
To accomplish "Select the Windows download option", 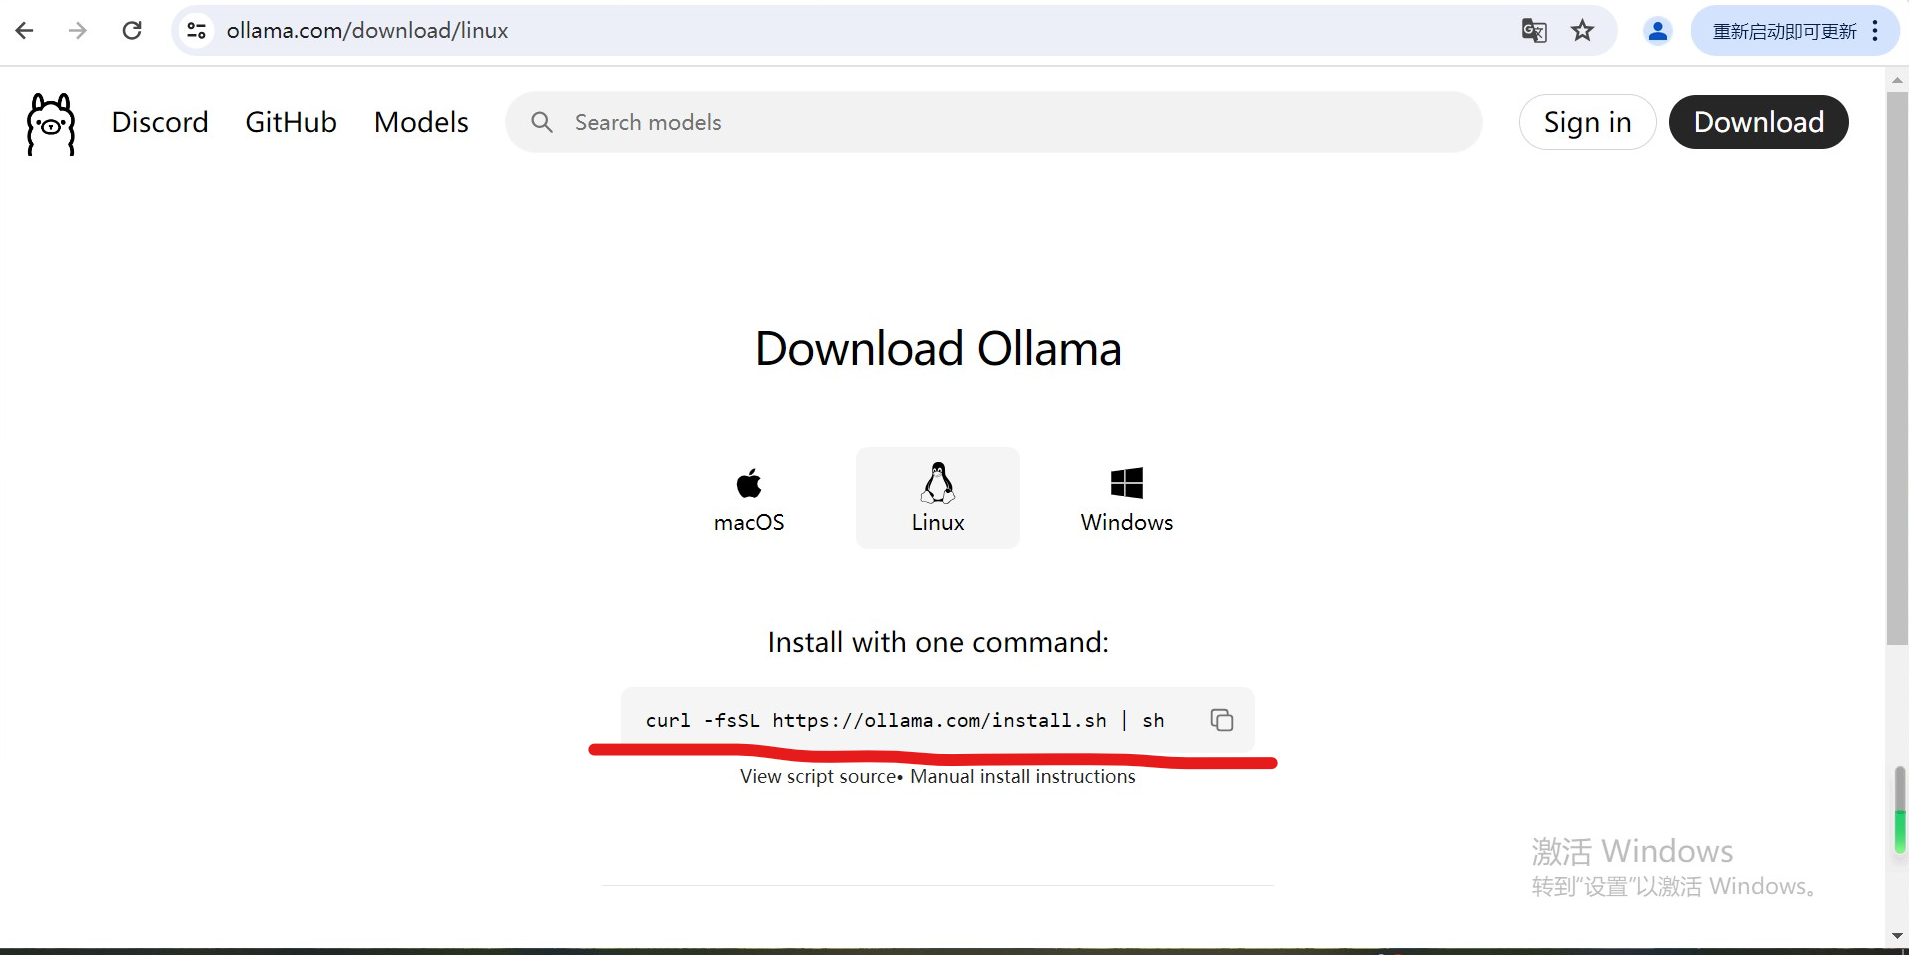I will [x=1127, y=498].
